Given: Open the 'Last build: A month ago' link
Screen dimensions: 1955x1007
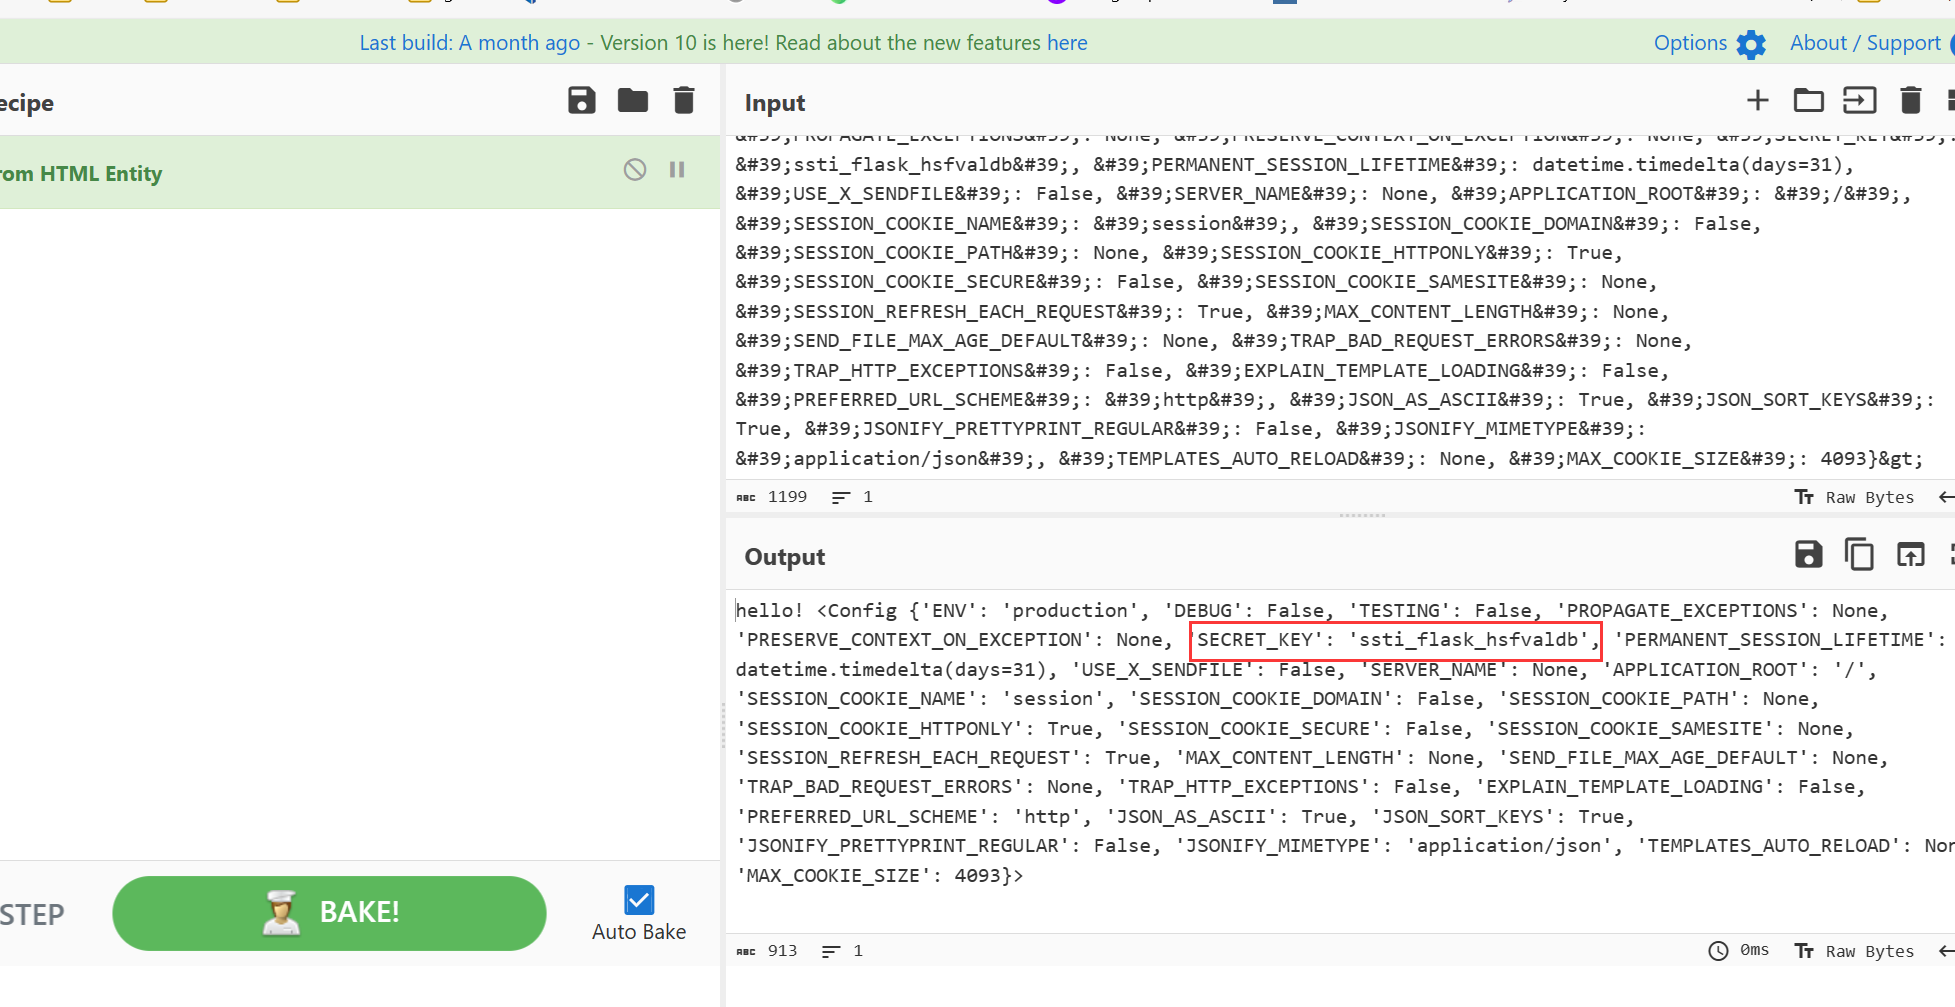Looking at the screenshot, I should click(x=469, y=43).
